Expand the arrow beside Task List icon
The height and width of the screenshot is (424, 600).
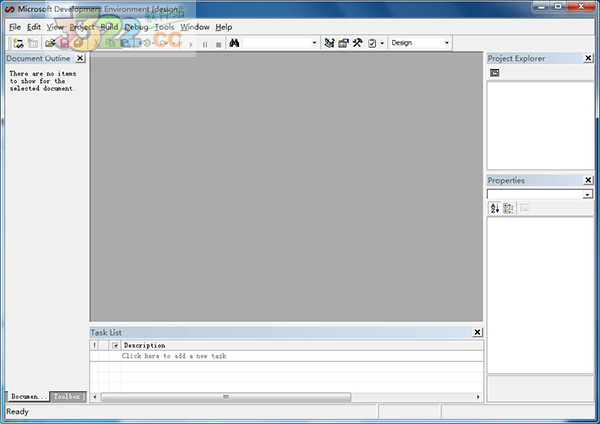pos(382,43)
